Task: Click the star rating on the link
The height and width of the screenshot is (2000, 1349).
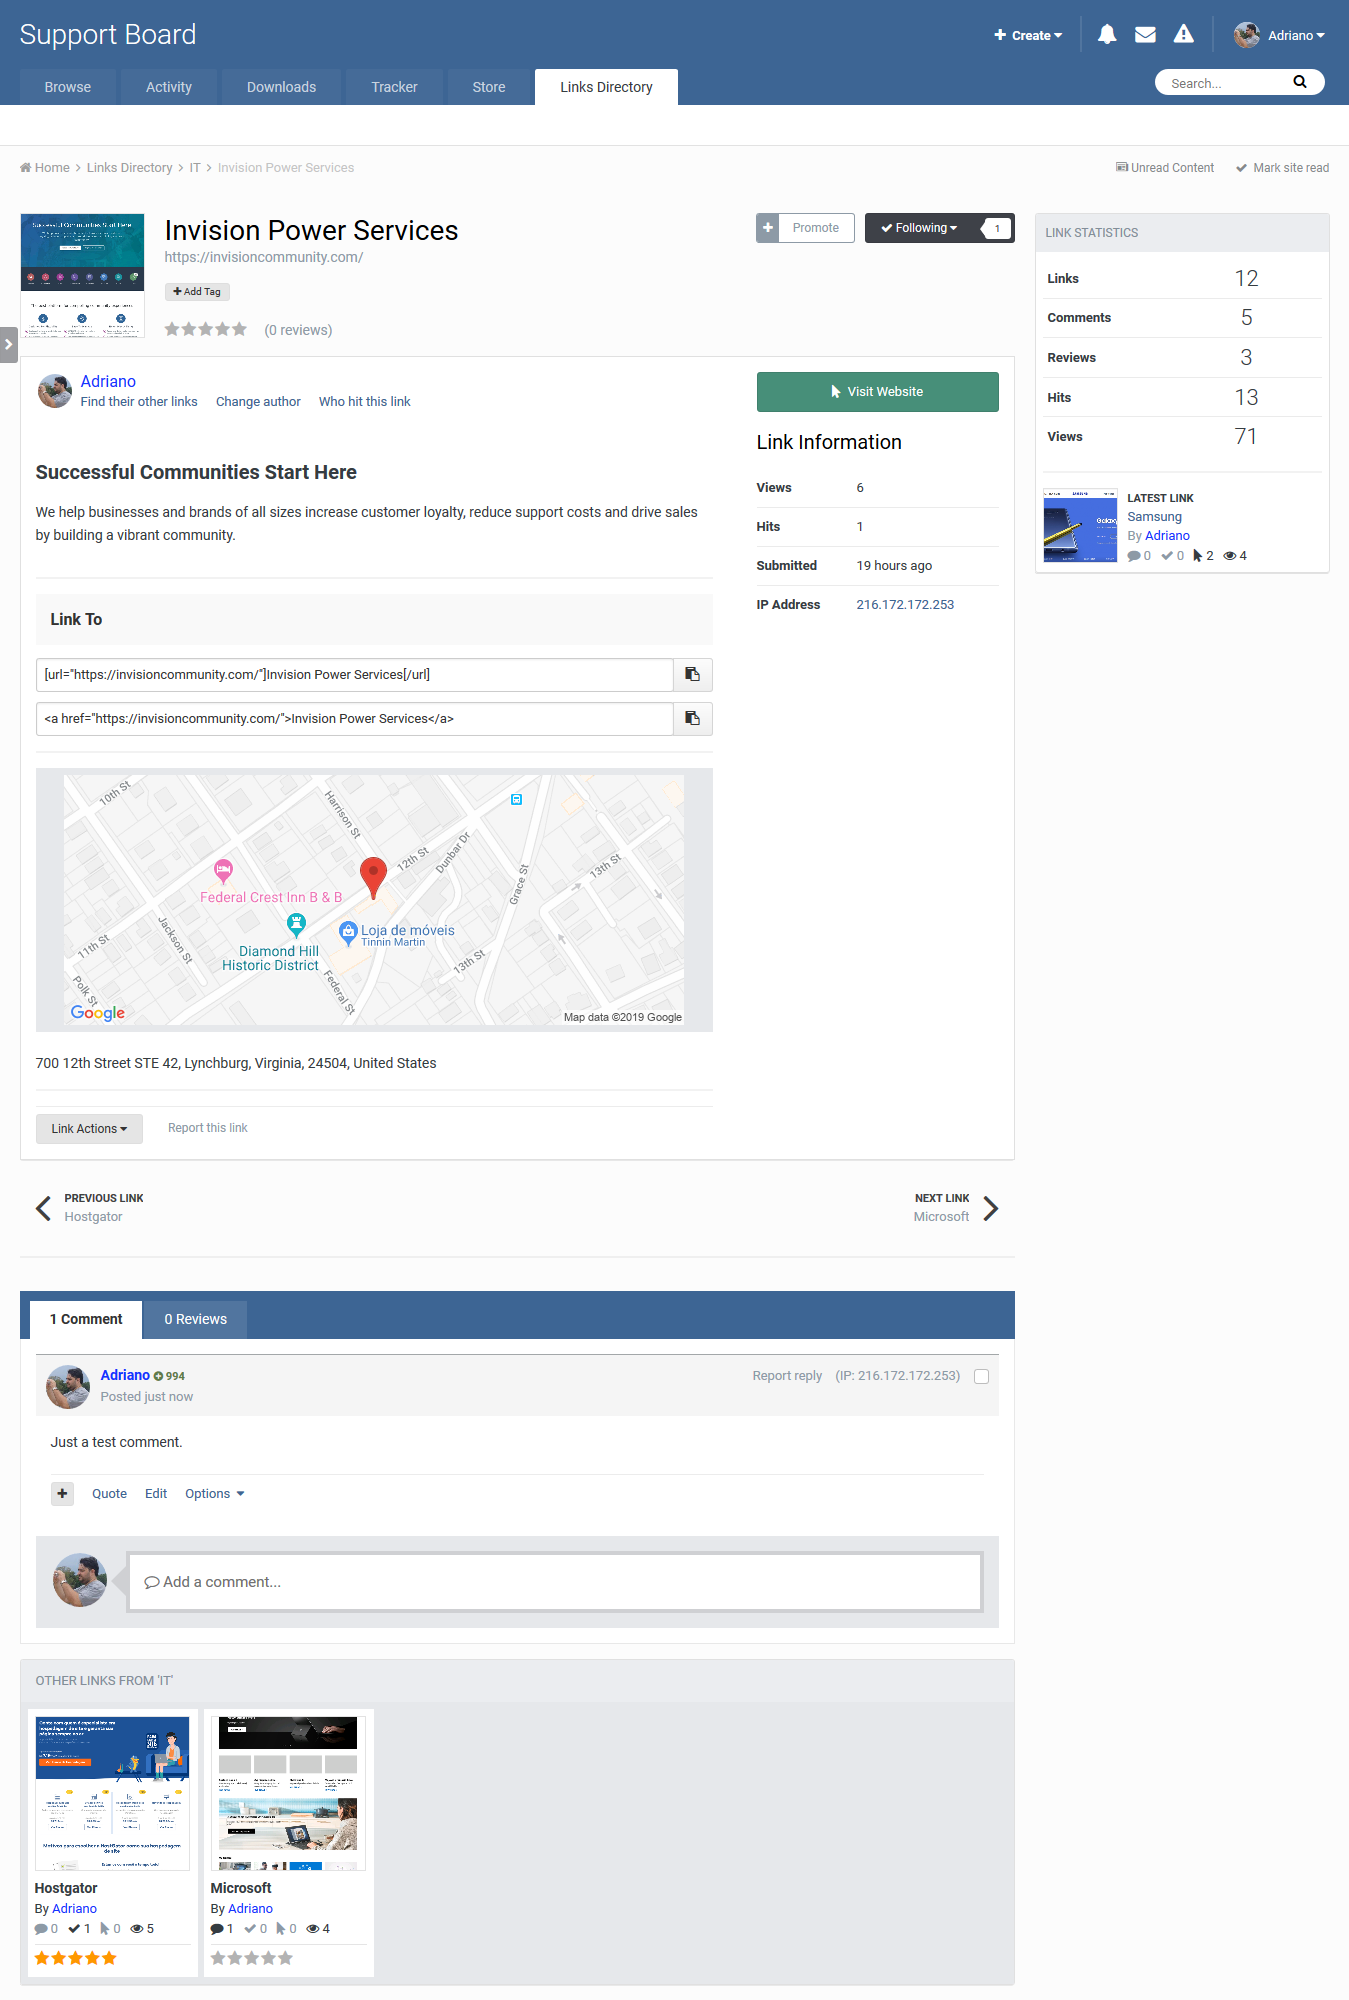Action: tap(206, 330)
